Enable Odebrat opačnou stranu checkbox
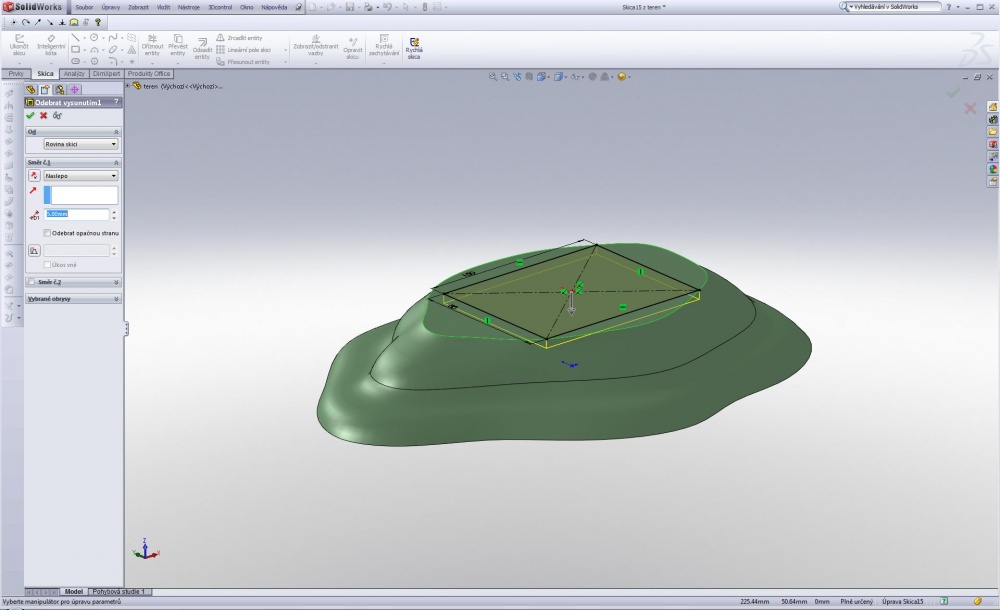Screen dimensions: 1000x610 (x=47, y=233)
